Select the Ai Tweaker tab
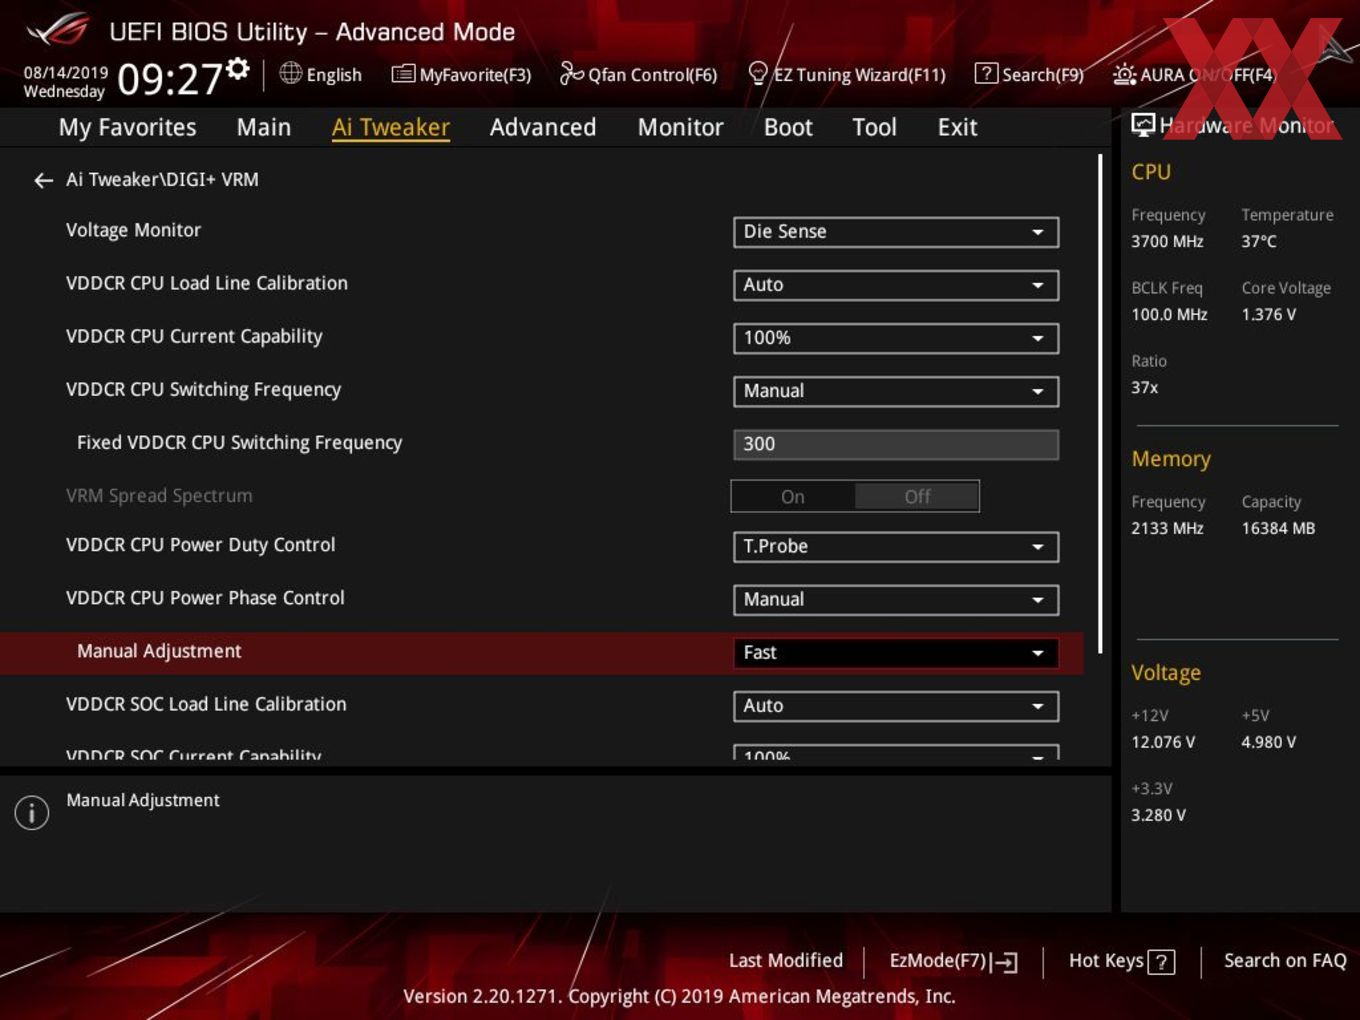The width and height of the screenshot is (1360, 1020). (391, 127)
